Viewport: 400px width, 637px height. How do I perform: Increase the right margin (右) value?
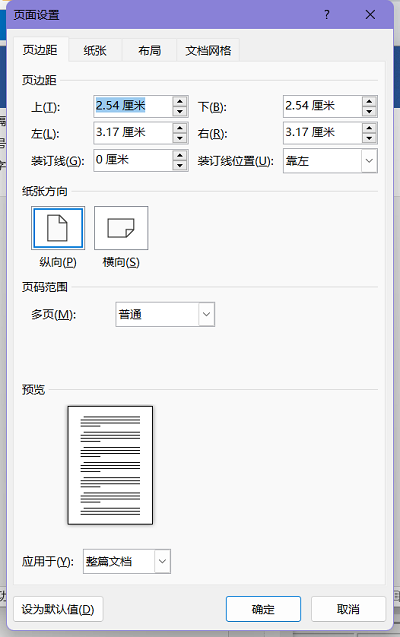click(369, 128)
